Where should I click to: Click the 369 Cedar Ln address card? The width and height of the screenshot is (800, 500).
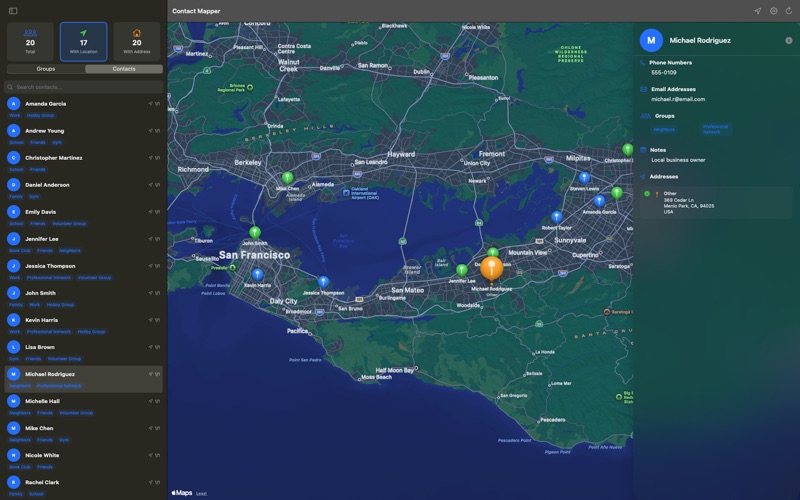[x=715, y=203]
